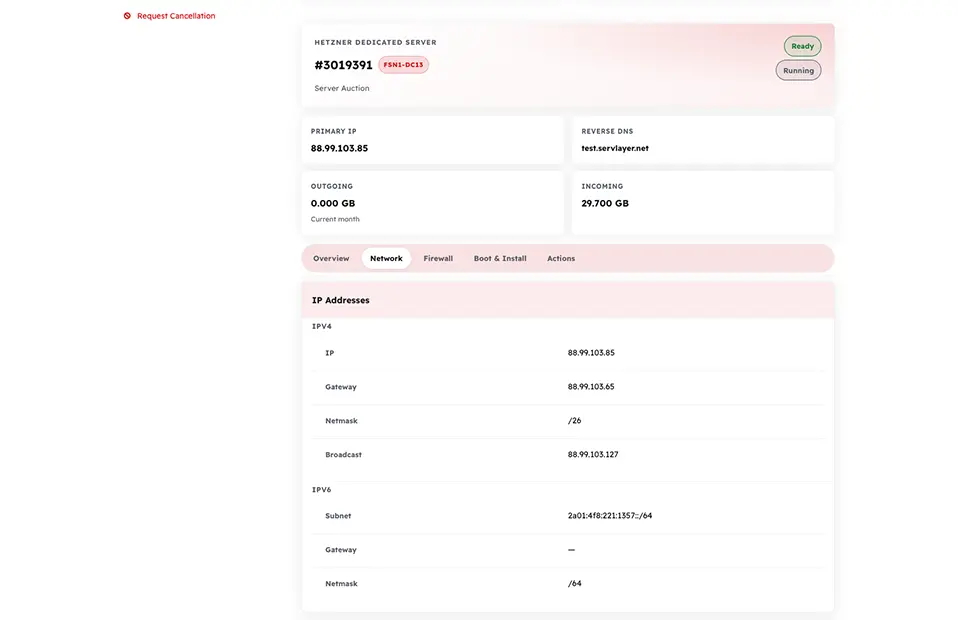Click the FSN1-DC13 datacenter badge
958x620 pixels.
403,65
